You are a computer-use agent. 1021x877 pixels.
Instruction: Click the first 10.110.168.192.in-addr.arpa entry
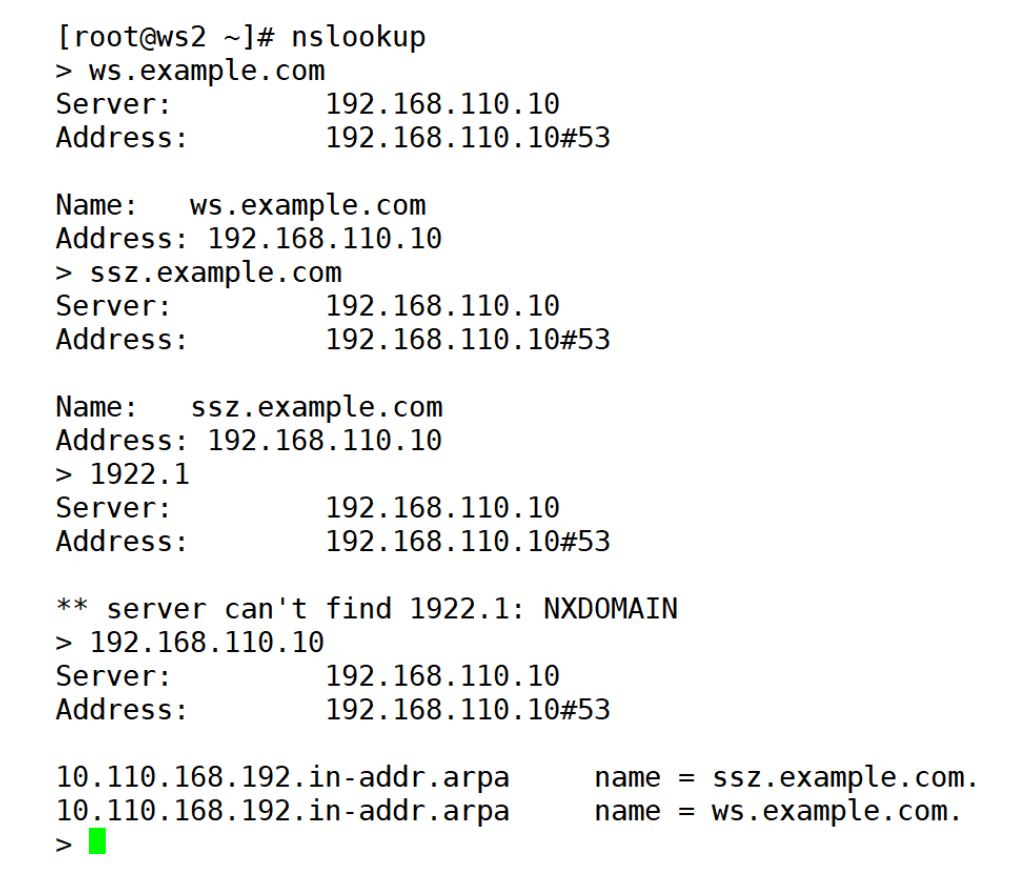point(283,777)
